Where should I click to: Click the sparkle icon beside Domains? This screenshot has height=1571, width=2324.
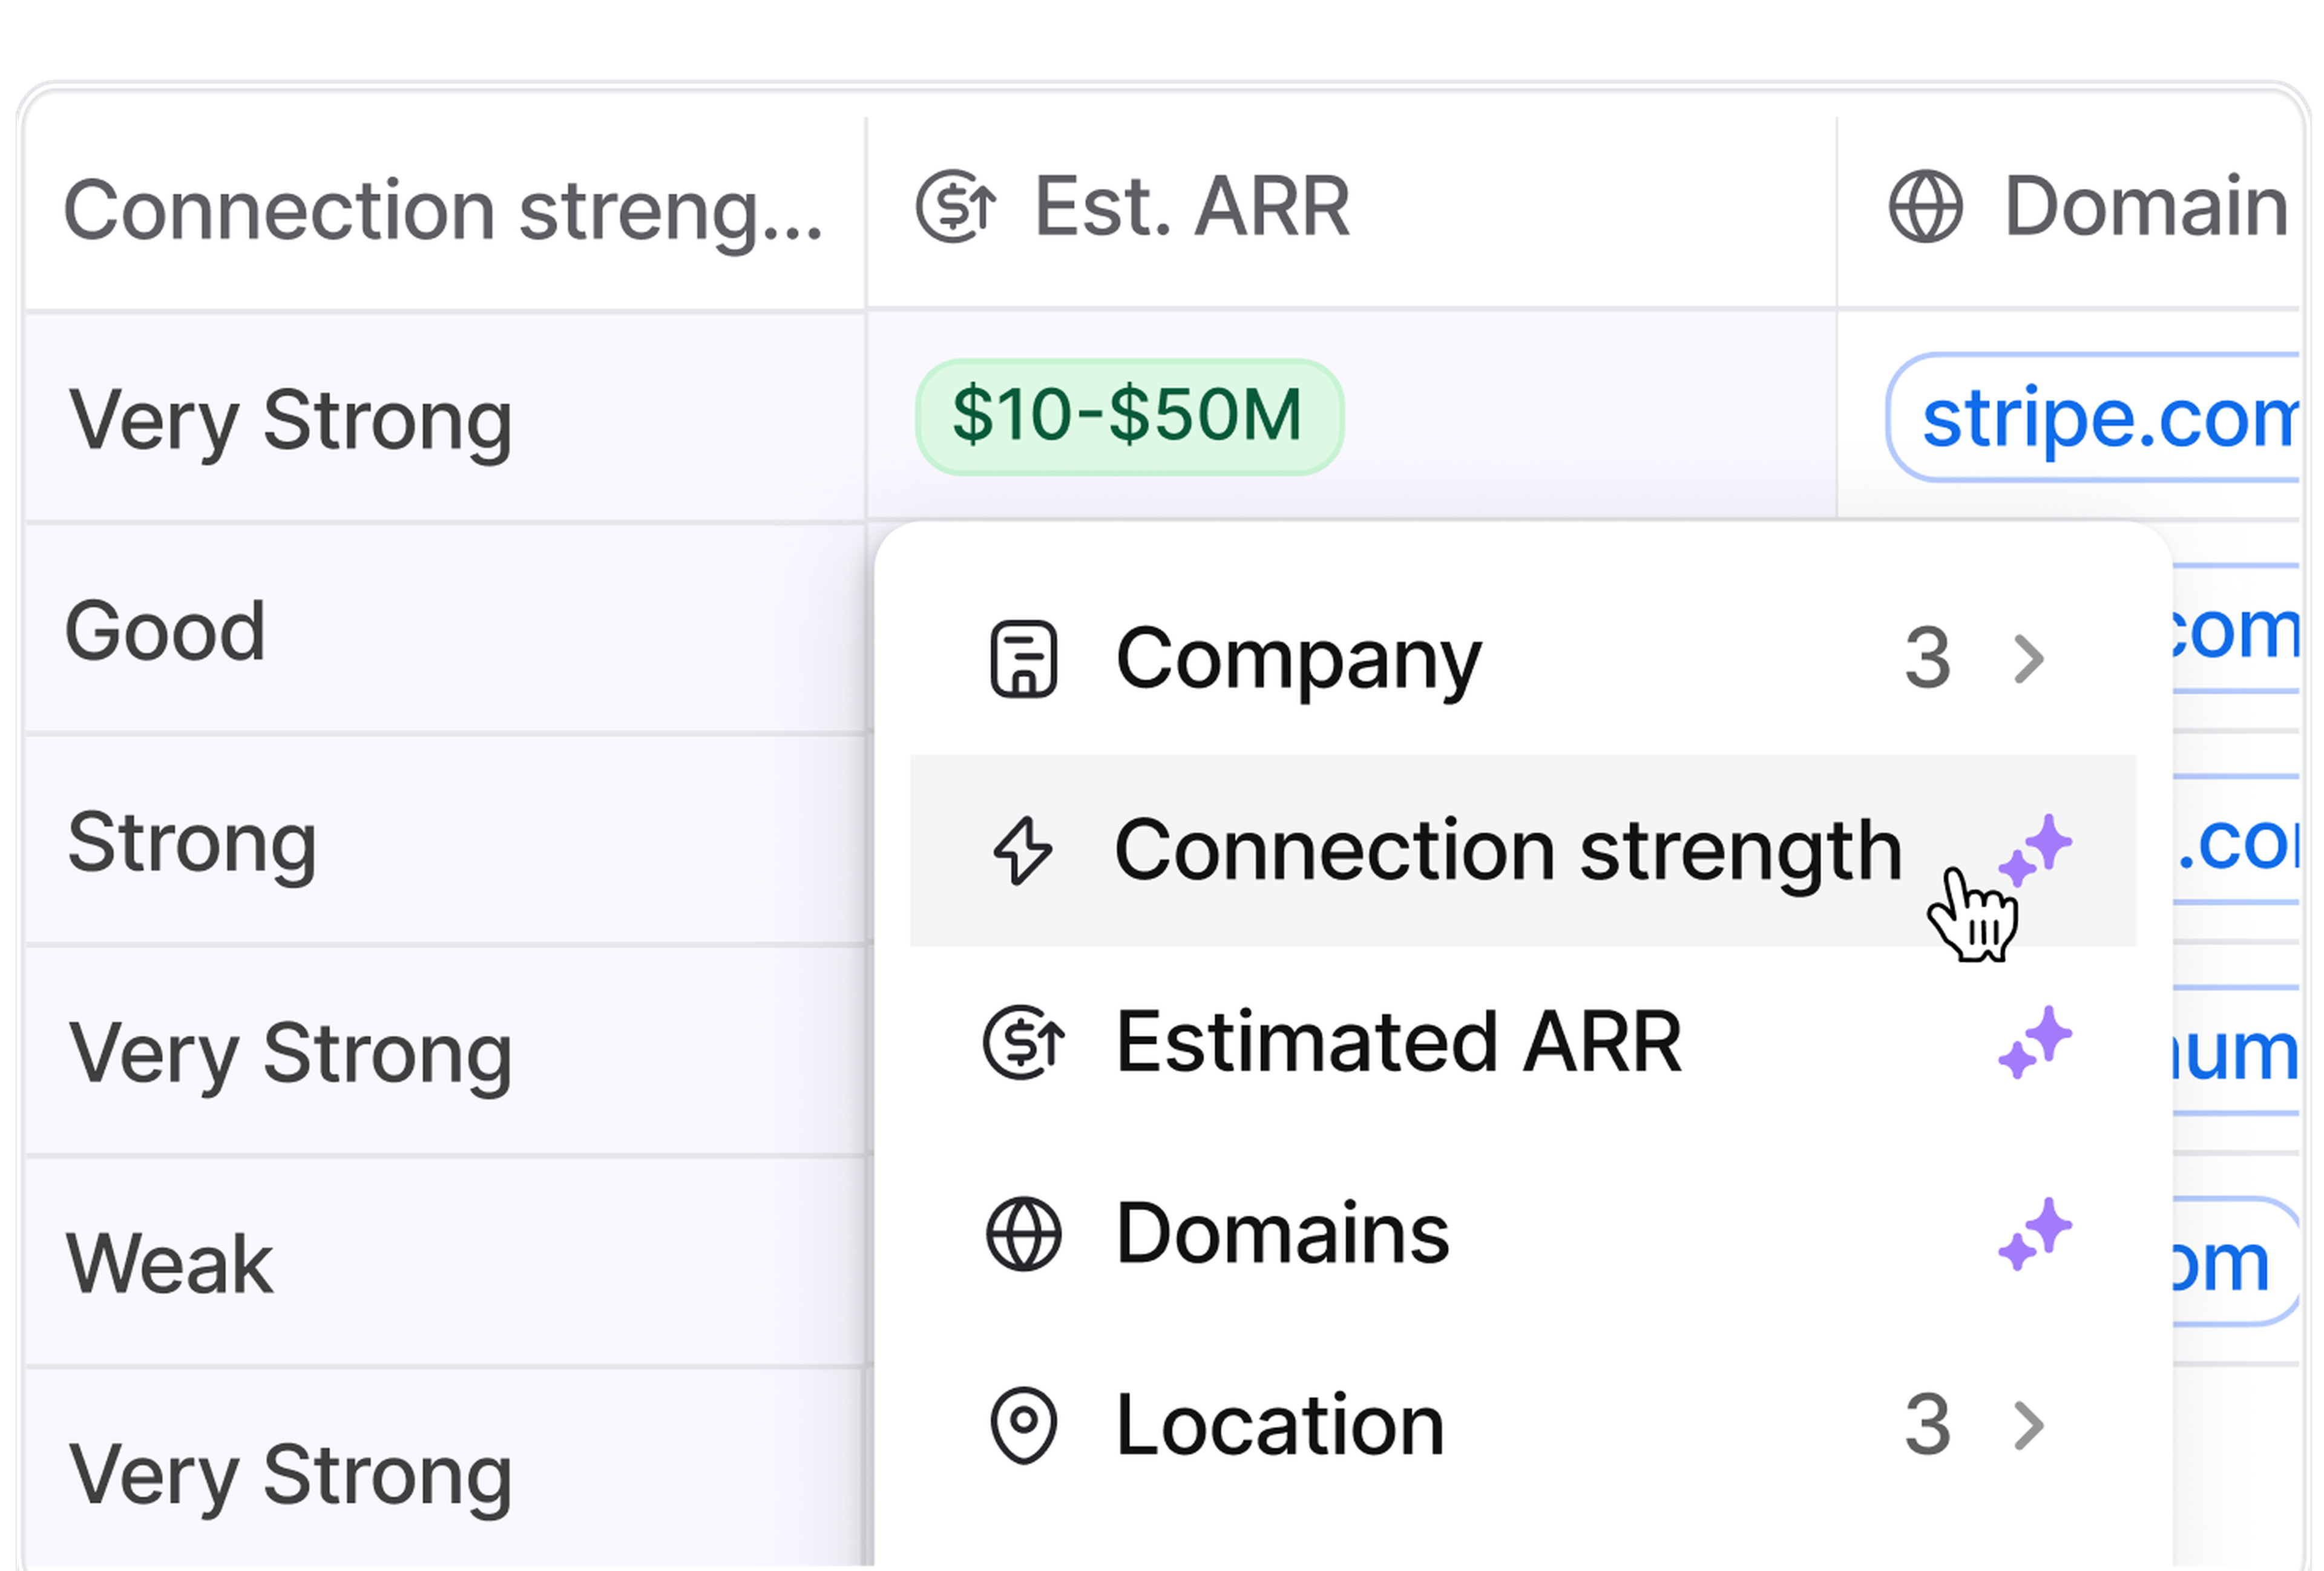click(x=2035, y=1234)
